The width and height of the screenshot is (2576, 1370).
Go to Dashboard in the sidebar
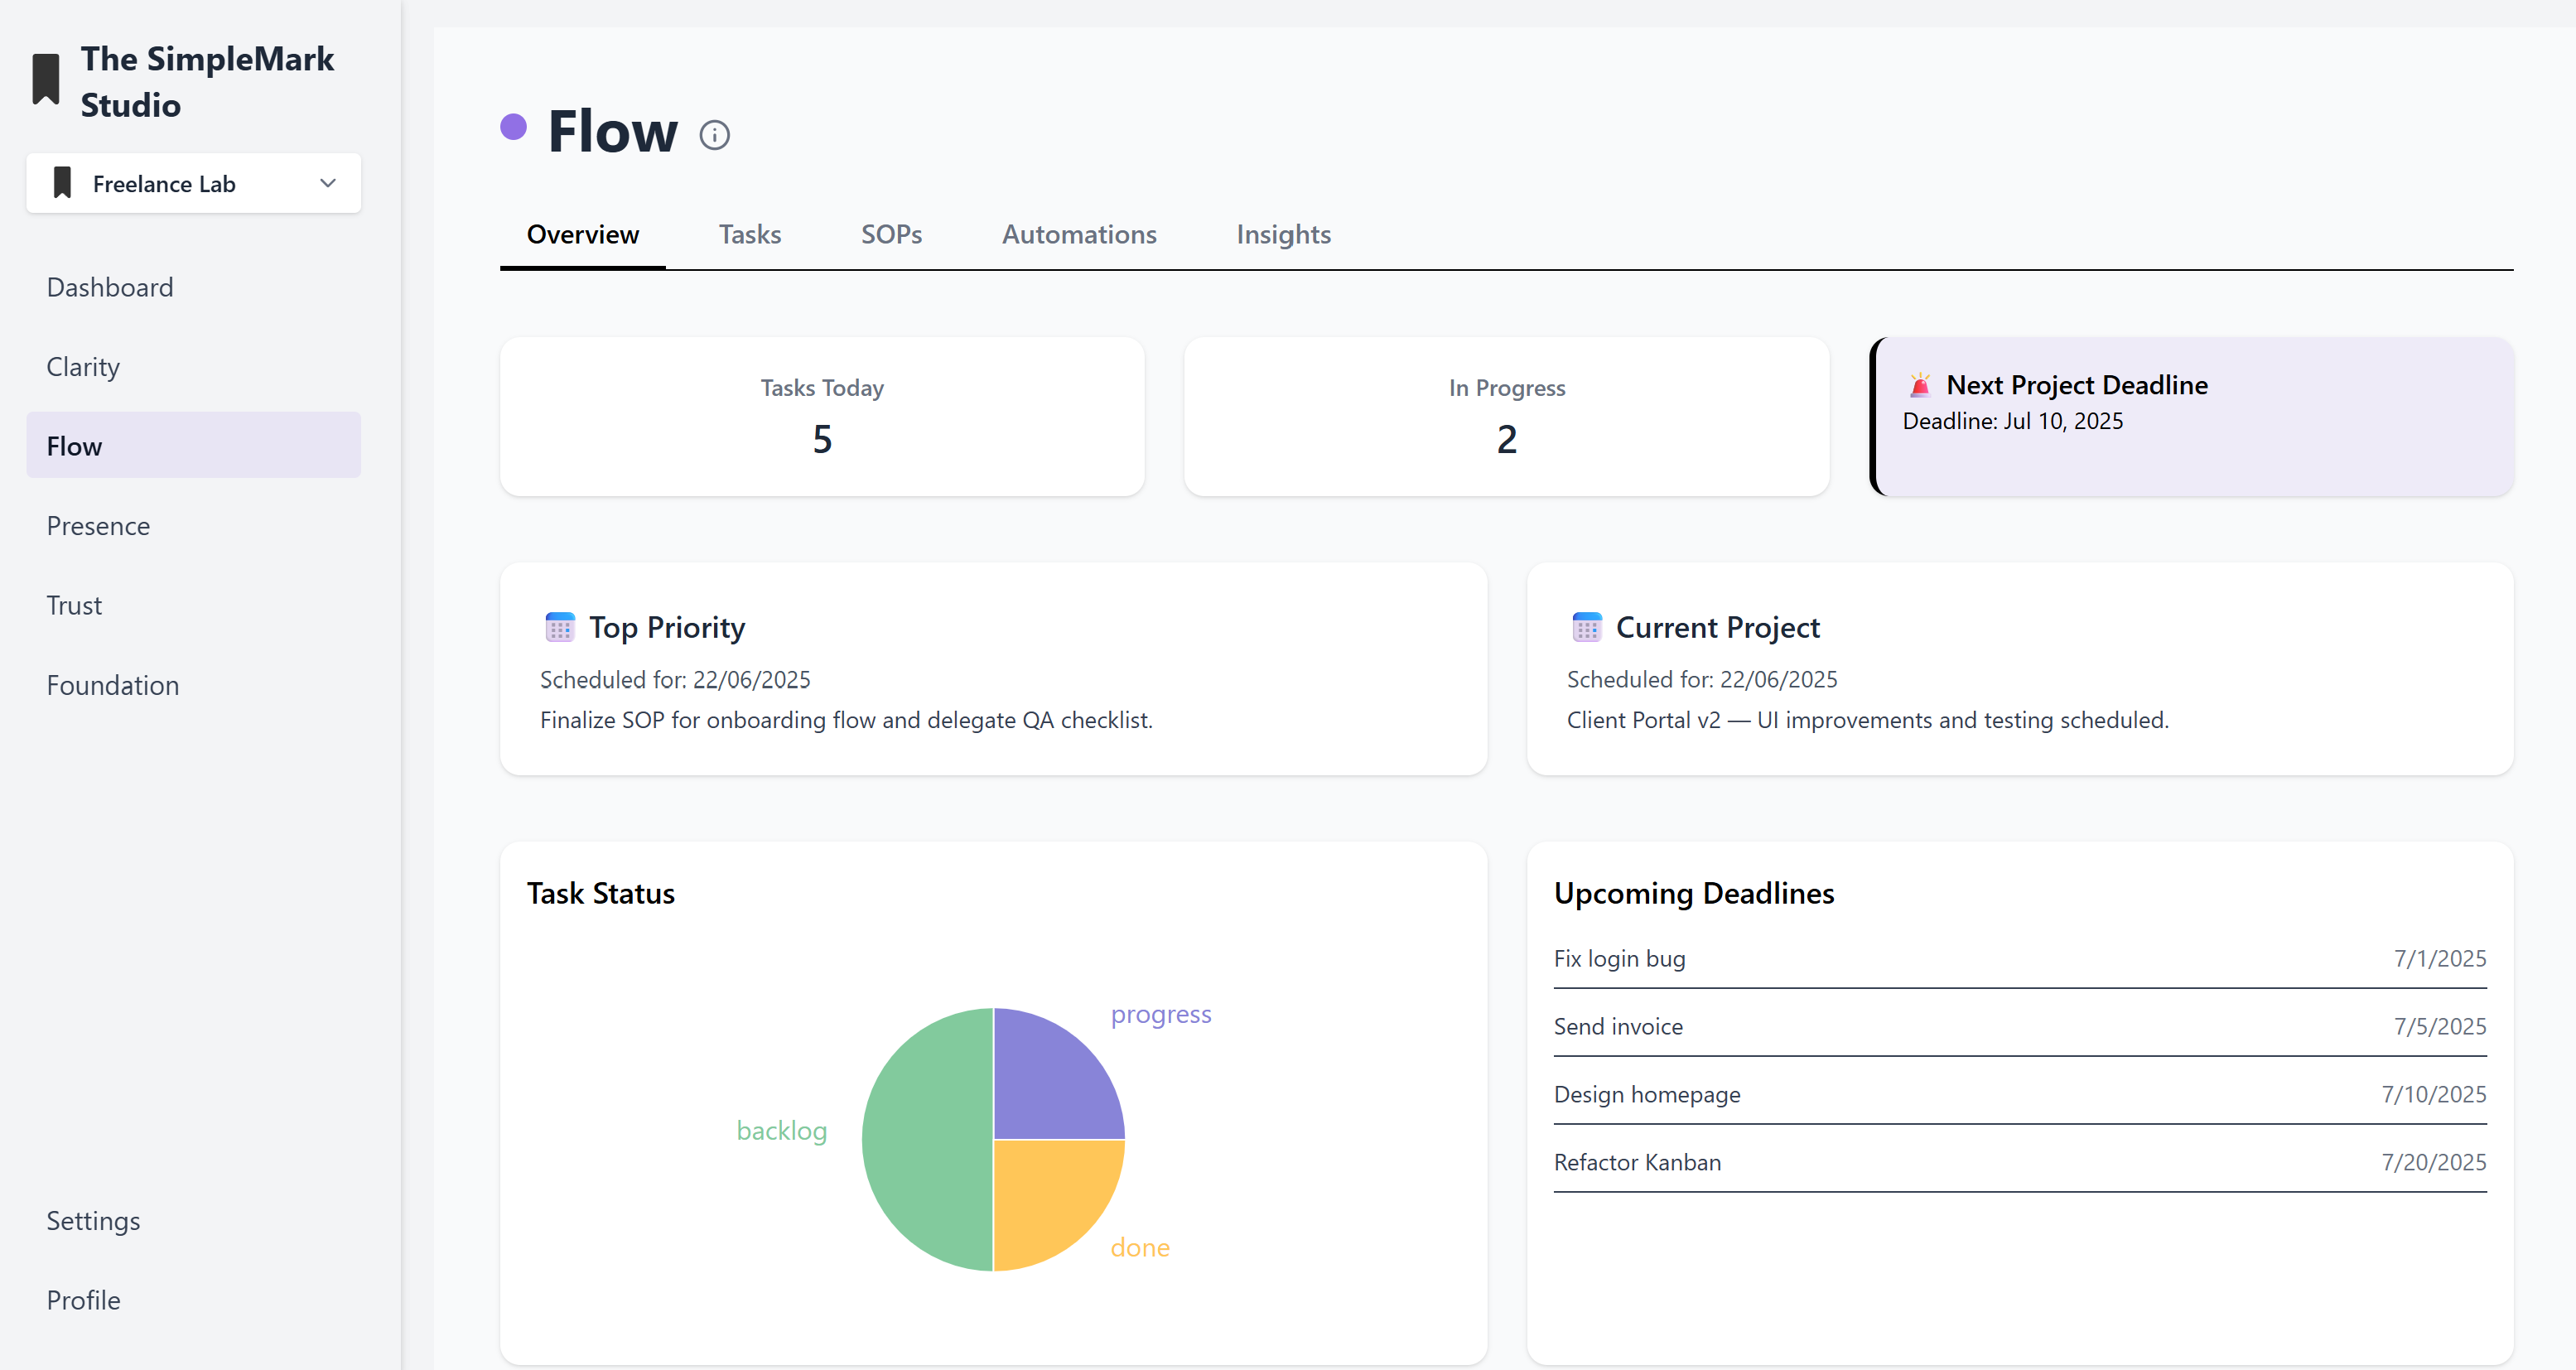coord(194,287)
